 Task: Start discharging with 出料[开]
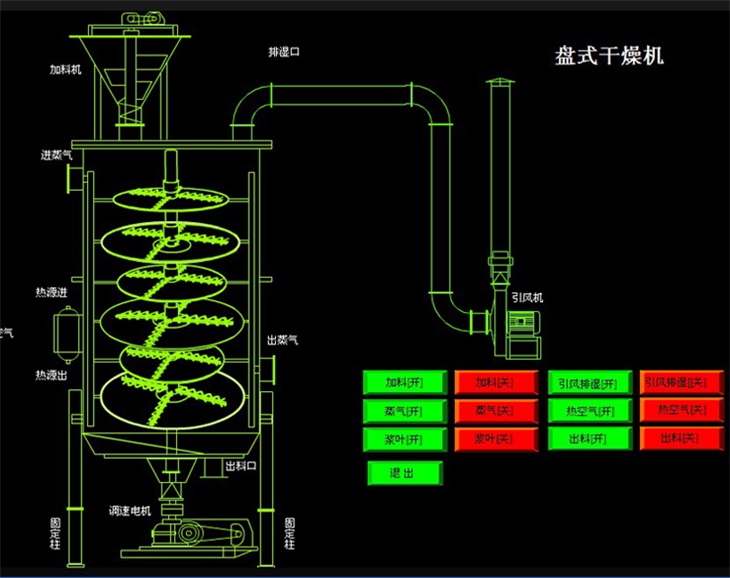(589, 438)
